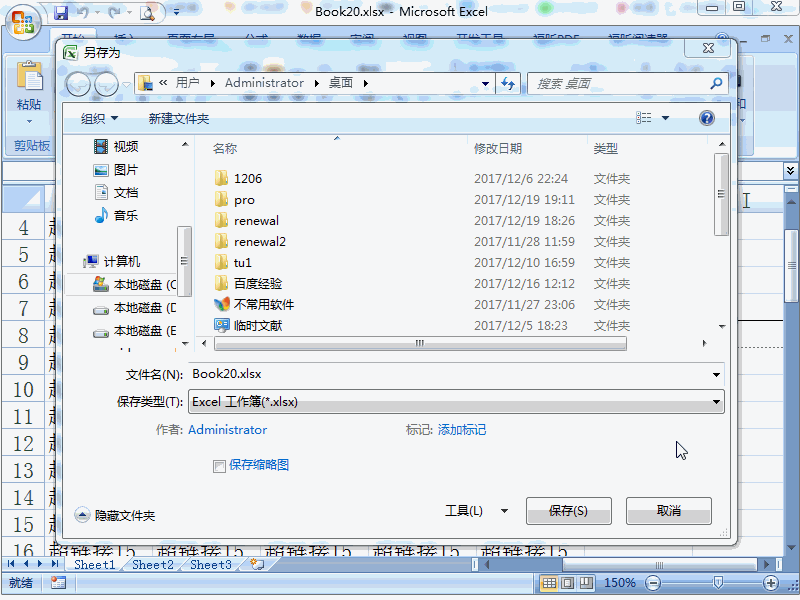Open Customize Quick Access Toolbar arrow
Viewport: 800px width, 600px height.
[x=177, y=12]
